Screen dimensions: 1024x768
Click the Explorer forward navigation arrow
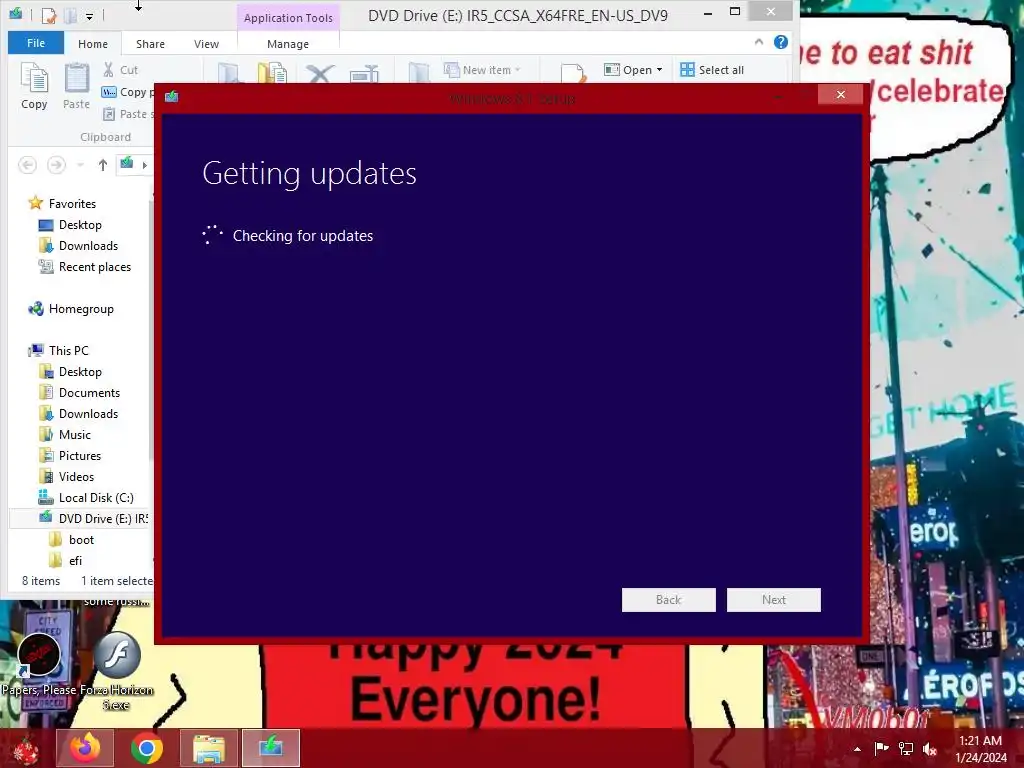click(56, 165)
